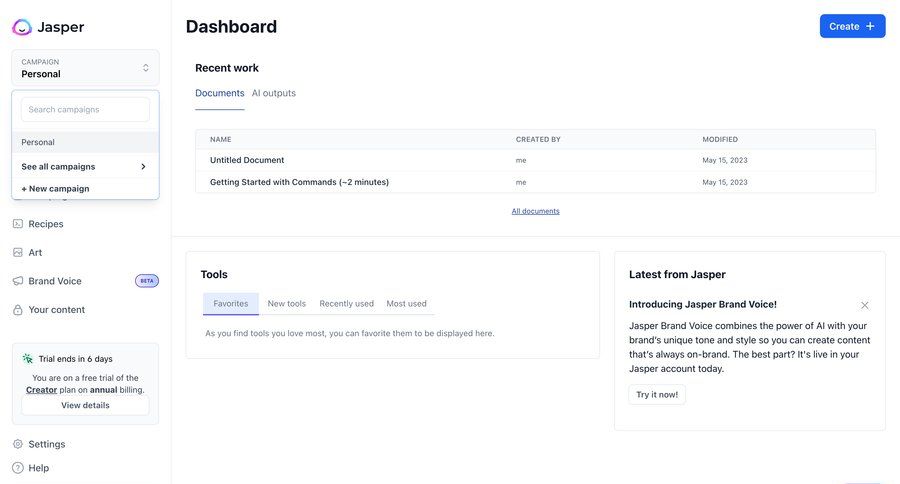This screenshot has height=484, width=900.
Task: Select the Most used tab
Action: (x=406, y=304)
